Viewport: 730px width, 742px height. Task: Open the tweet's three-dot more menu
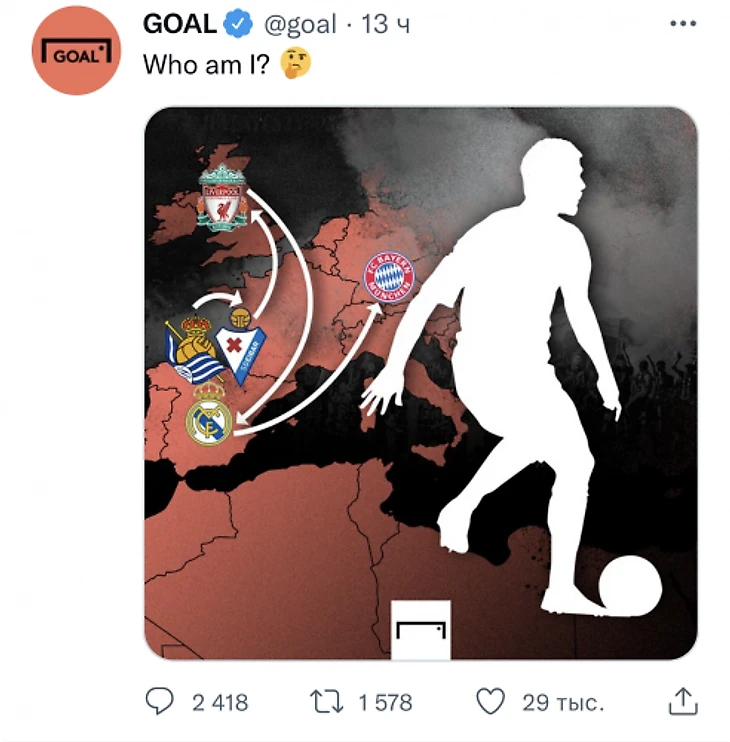[682, 24]
